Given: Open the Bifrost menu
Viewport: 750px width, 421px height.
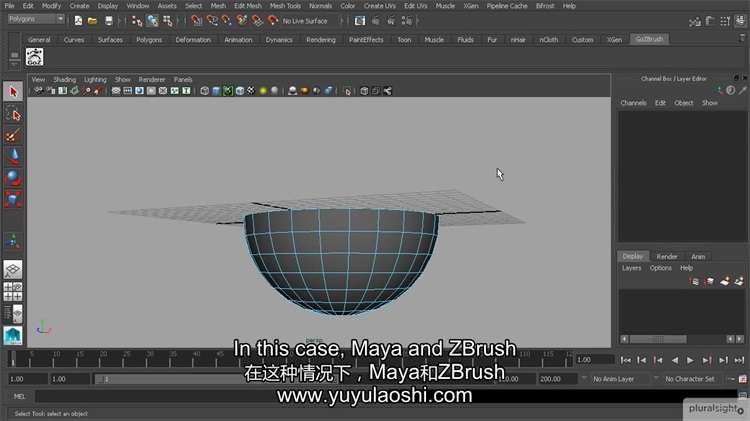Looking at the screenshot, I should pyautogui.click(x=545, y=6).
